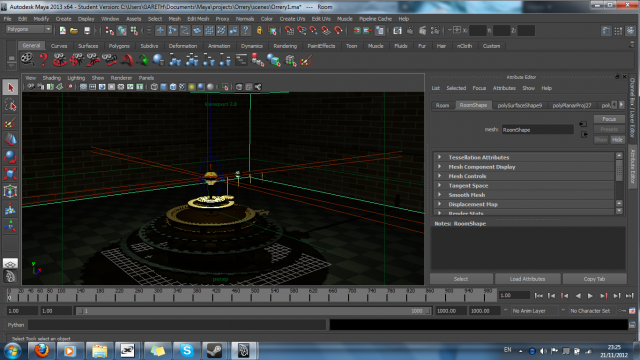The height and width of the screenshot is (360, 640).
Task: Switch to the Dynamics shelf tab
Action: click(251, 46)
